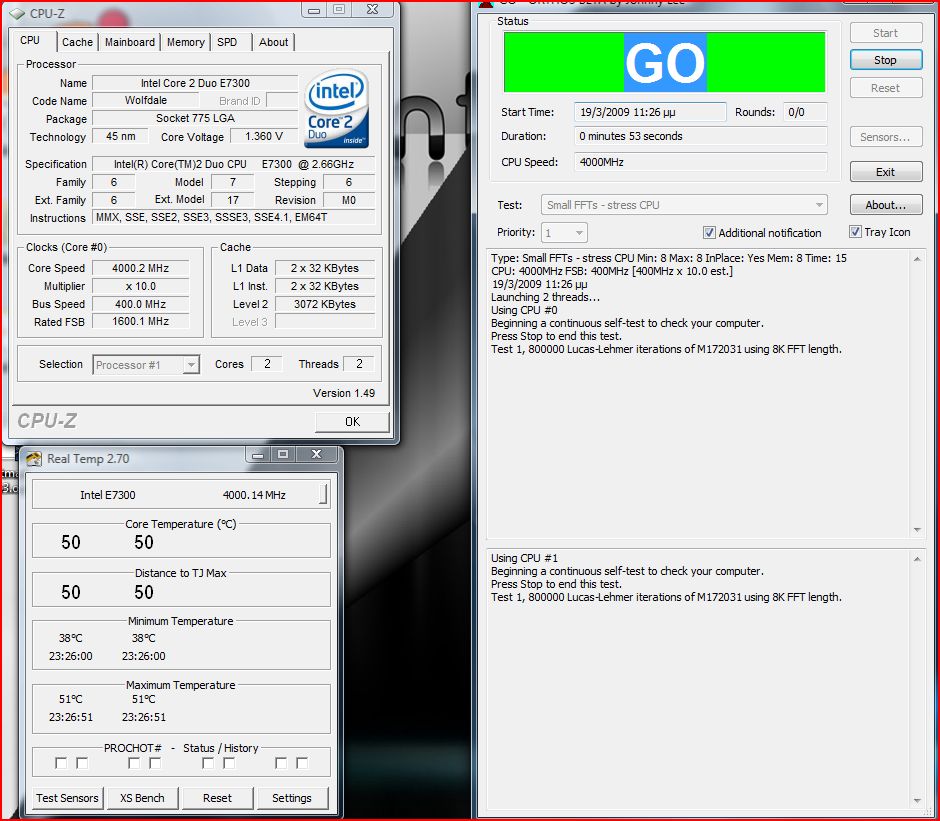940x821 pixels.
Task: Click the Intel E7300 label in Real Temp
Action: point(108,495)
